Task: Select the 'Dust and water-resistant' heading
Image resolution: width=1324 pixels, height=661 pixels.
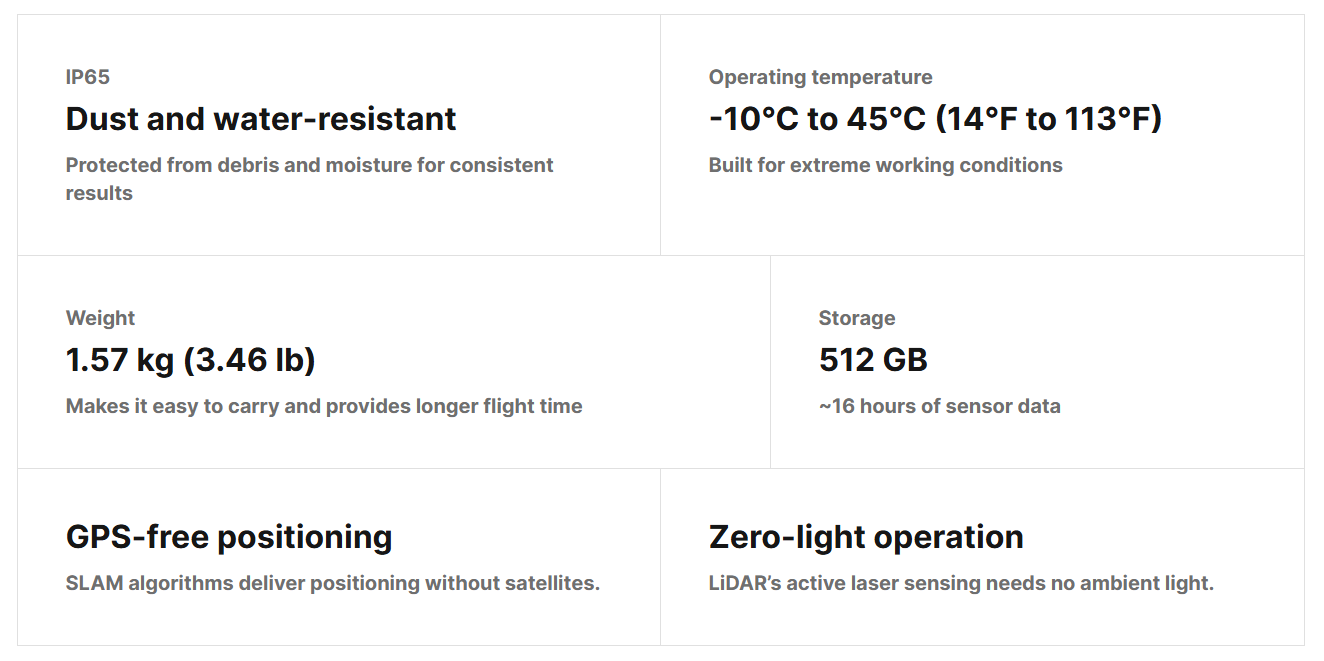Action: coord(261,119)
